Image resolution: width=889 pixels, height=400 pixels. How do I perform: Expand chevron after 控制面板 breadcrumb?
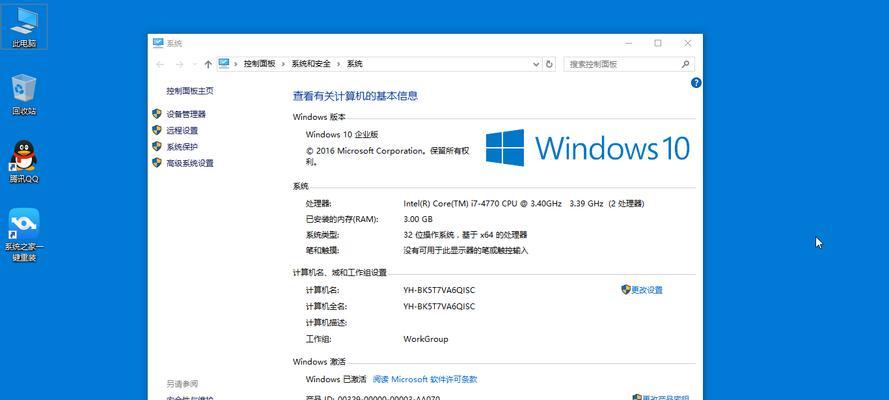tap(283, 65)
